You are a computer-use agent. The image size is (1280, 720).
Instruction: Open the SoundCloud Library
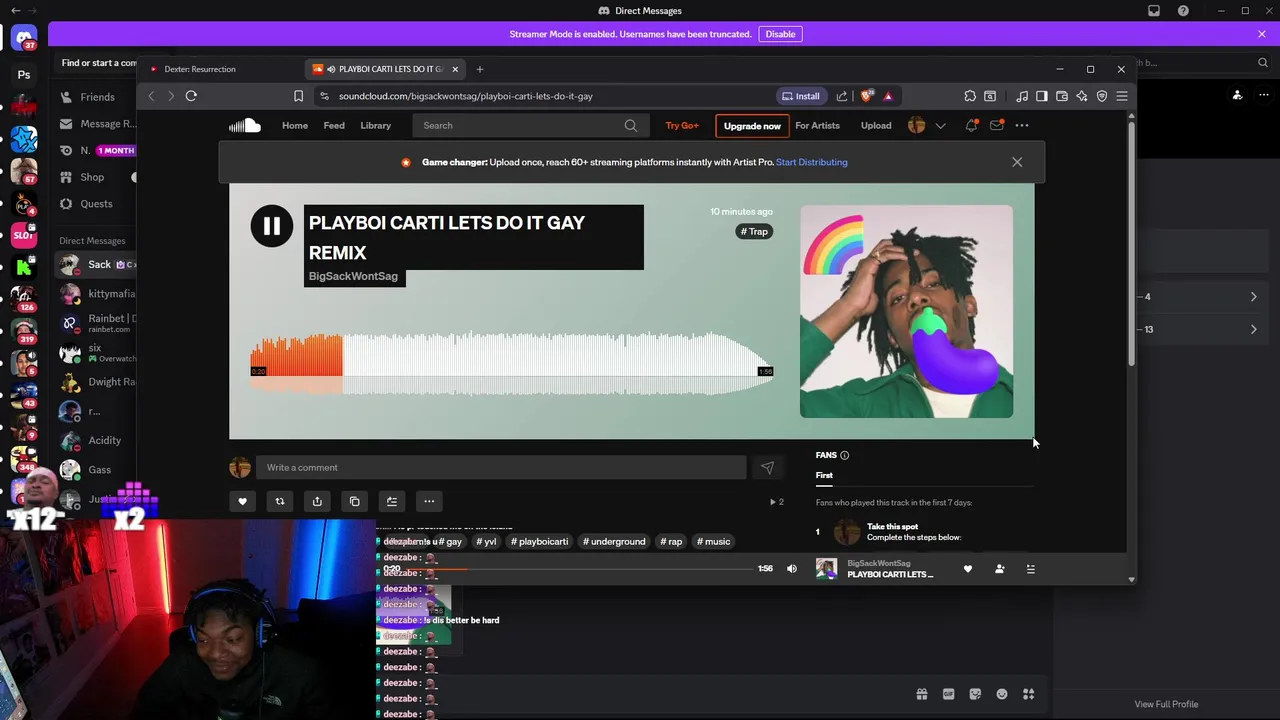coord(376,125)
